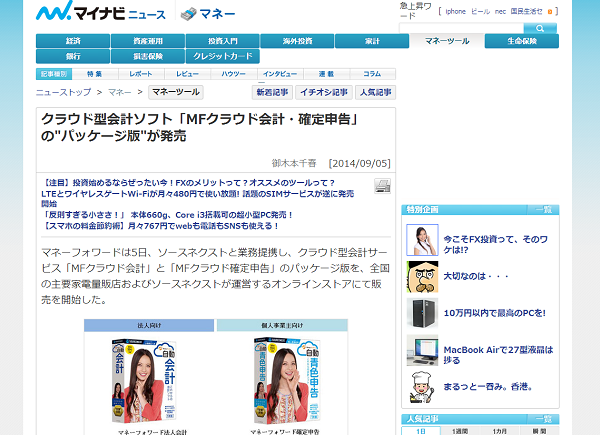Select the マネーツール navigation tab
This screenshot has height=435, width=600.
447,41
